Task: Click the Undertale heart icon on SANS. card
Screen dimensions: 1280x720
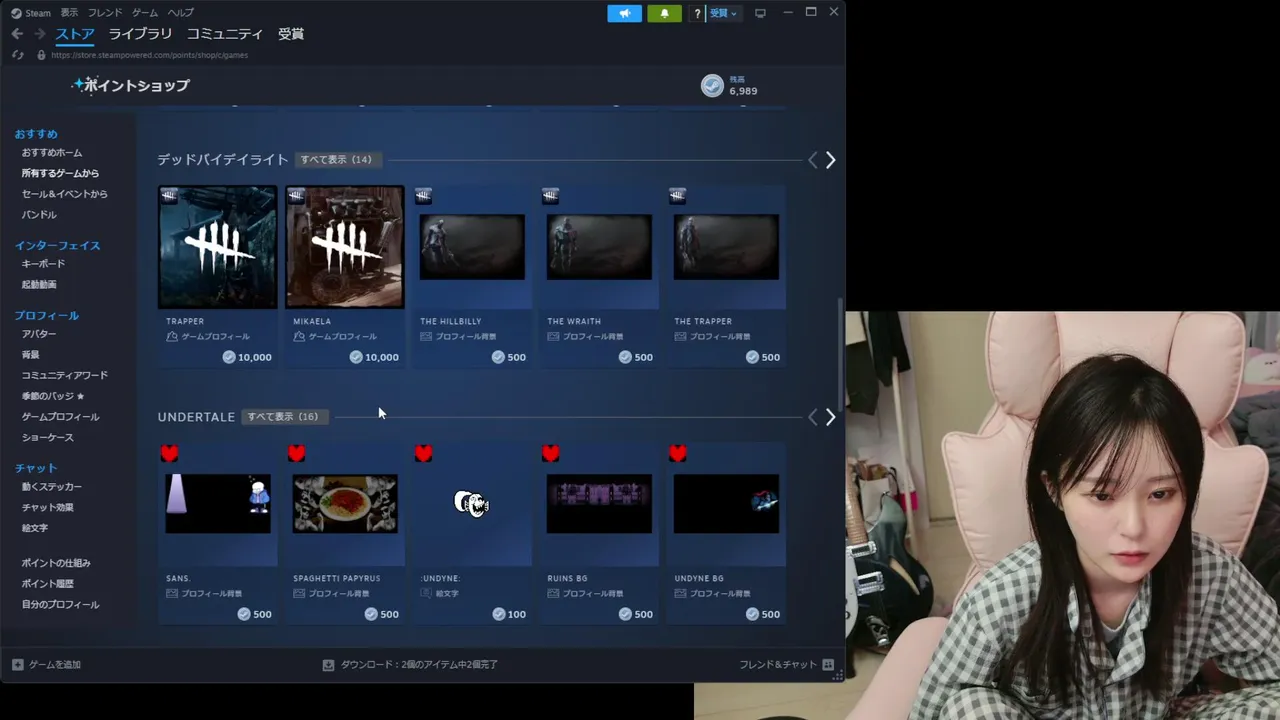Action: click(x=169, y=453)
